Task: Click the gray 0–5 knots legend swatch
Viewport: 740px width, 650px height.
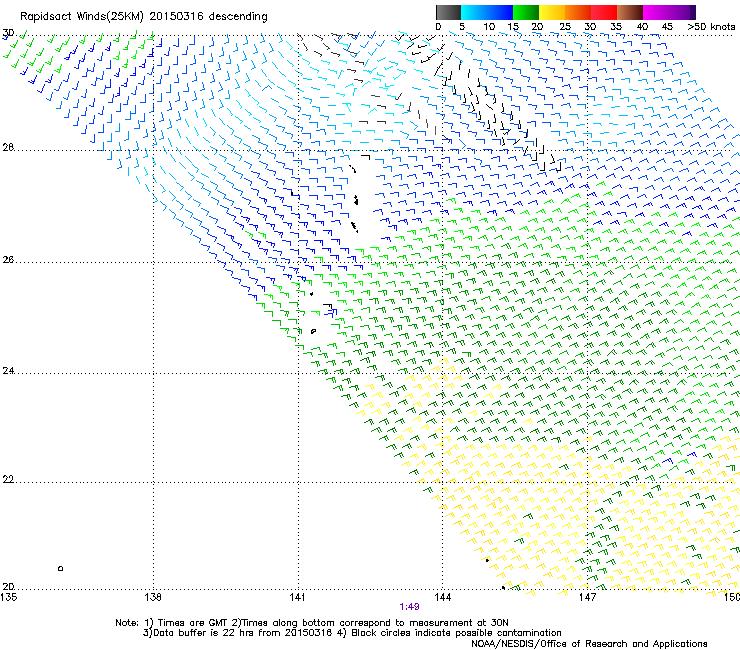Action: pos(448,12)
